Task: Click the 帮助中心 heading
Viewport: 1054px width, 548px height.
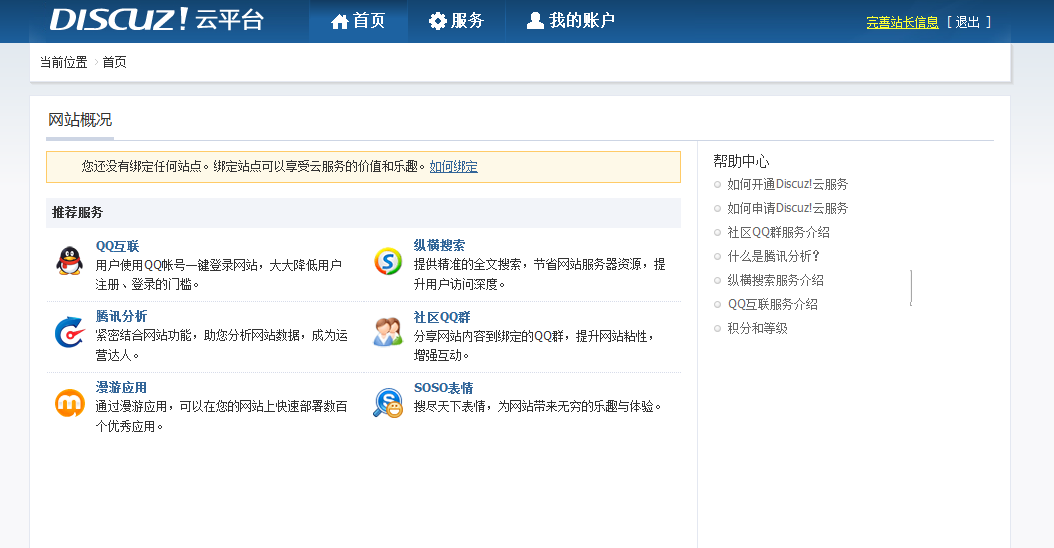Action: 741,161
